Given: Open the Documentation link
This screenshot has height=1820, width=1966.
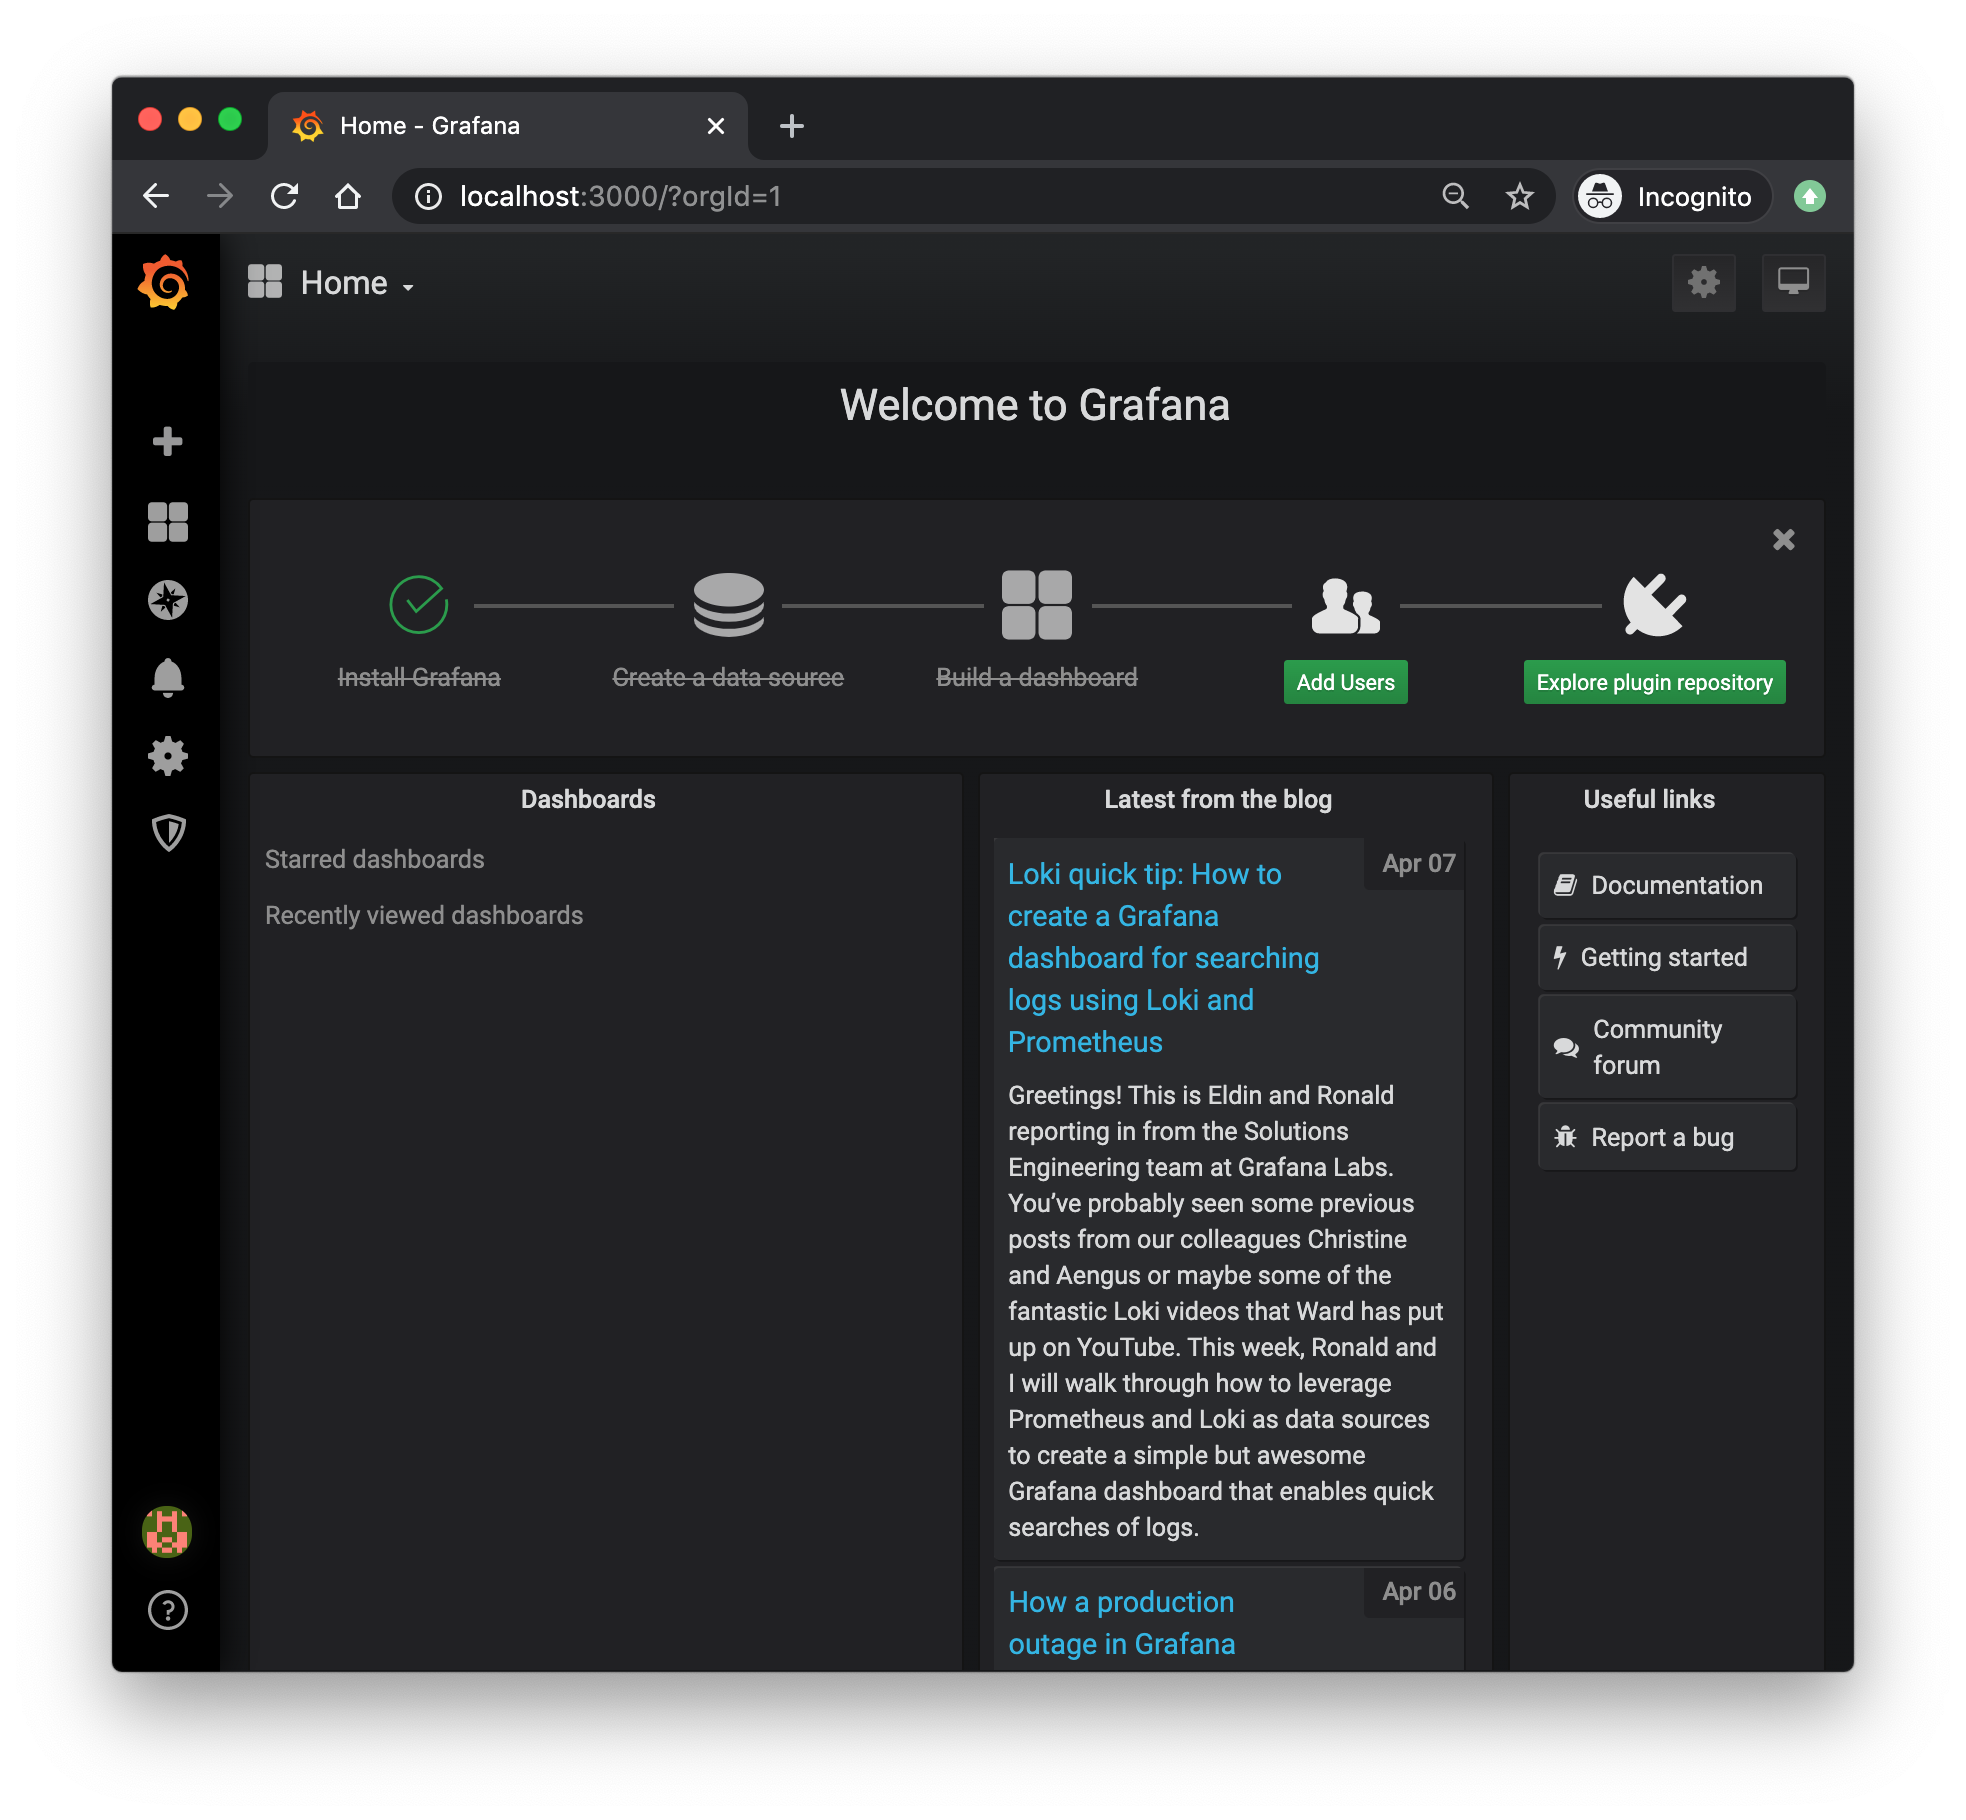Looking at the screenshot, I should point(1666,885).
